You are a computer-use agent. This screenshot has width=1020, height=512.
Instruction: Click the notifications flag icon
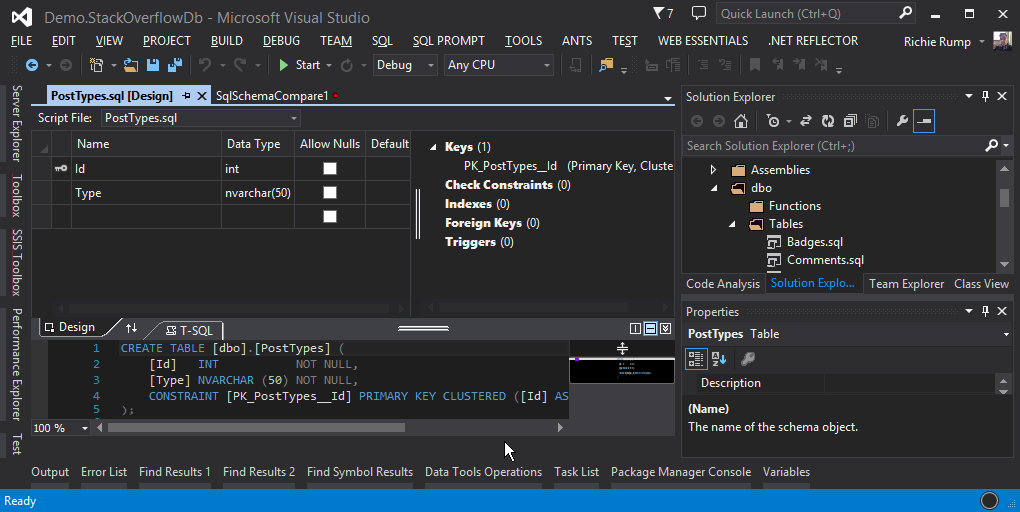pos(659,12)
